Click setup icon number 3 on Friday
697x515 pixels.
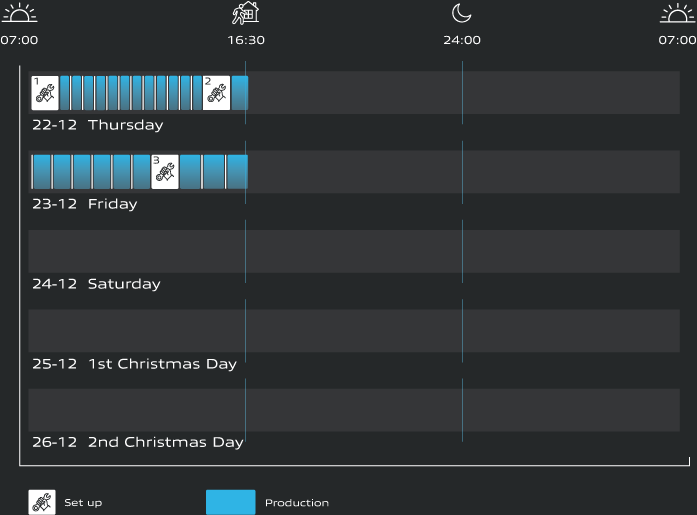coord(165,172)
